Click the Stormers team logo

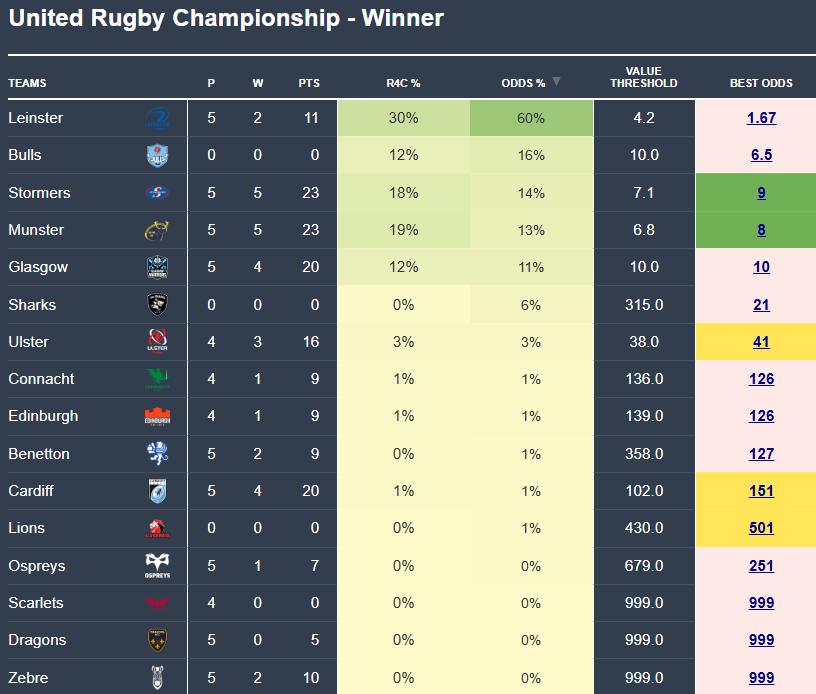click(x=157, y=193)
